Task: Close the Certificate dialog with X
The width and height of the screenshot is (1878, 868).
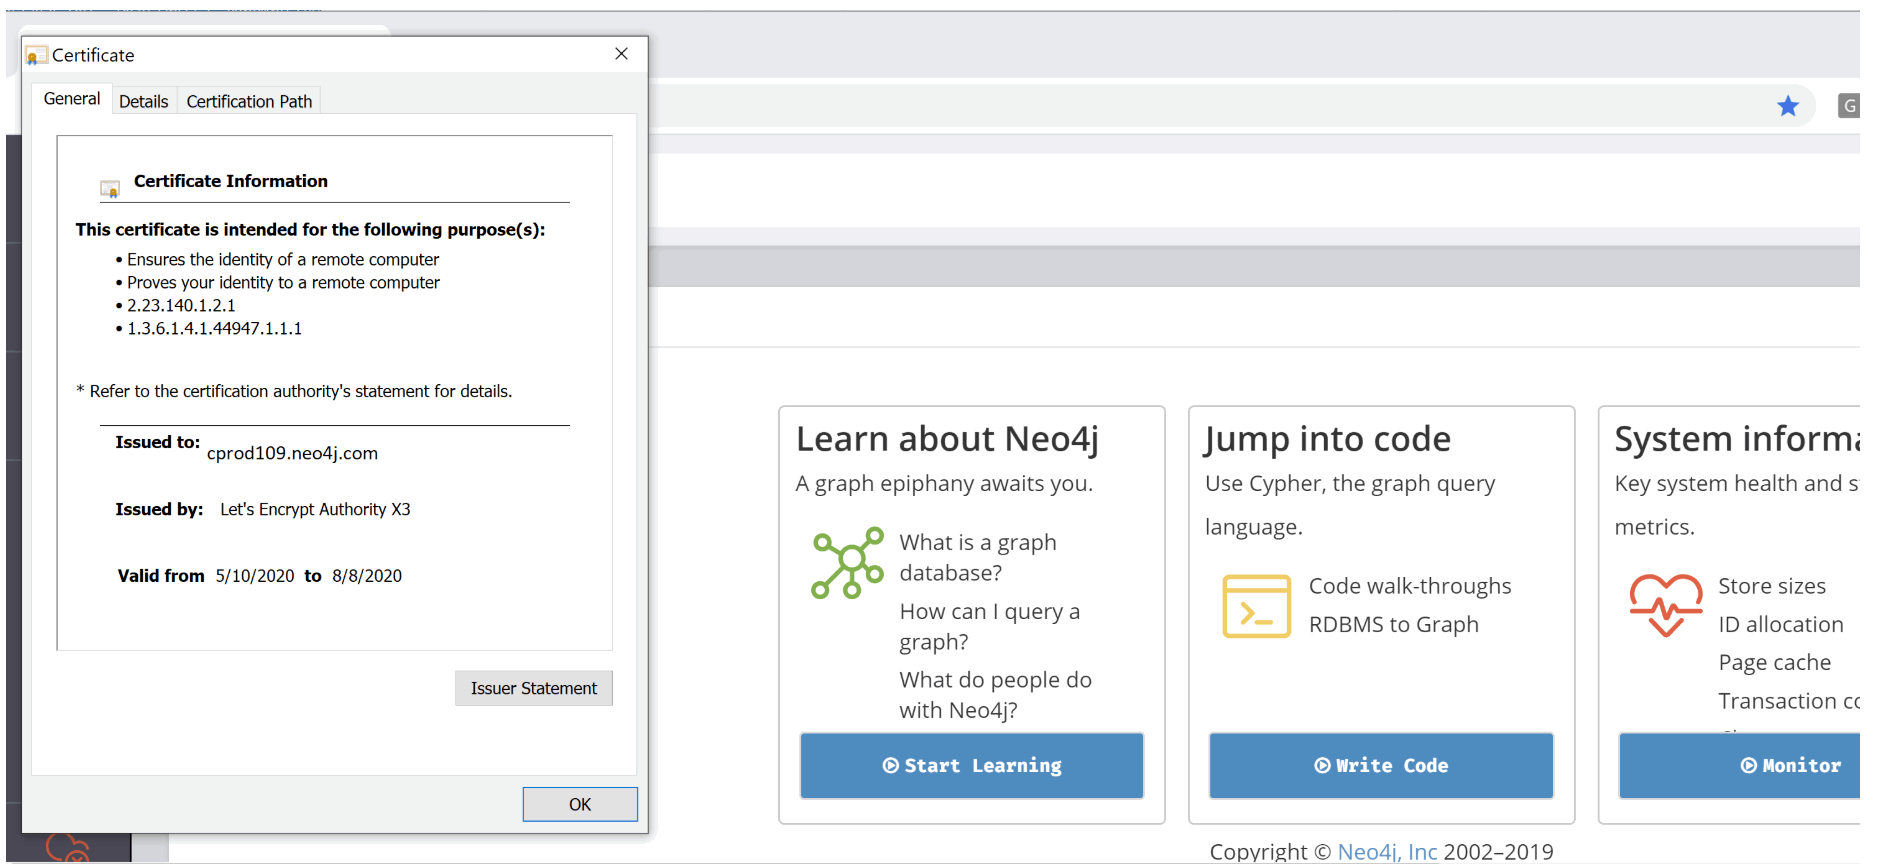Action: [621, 54]
